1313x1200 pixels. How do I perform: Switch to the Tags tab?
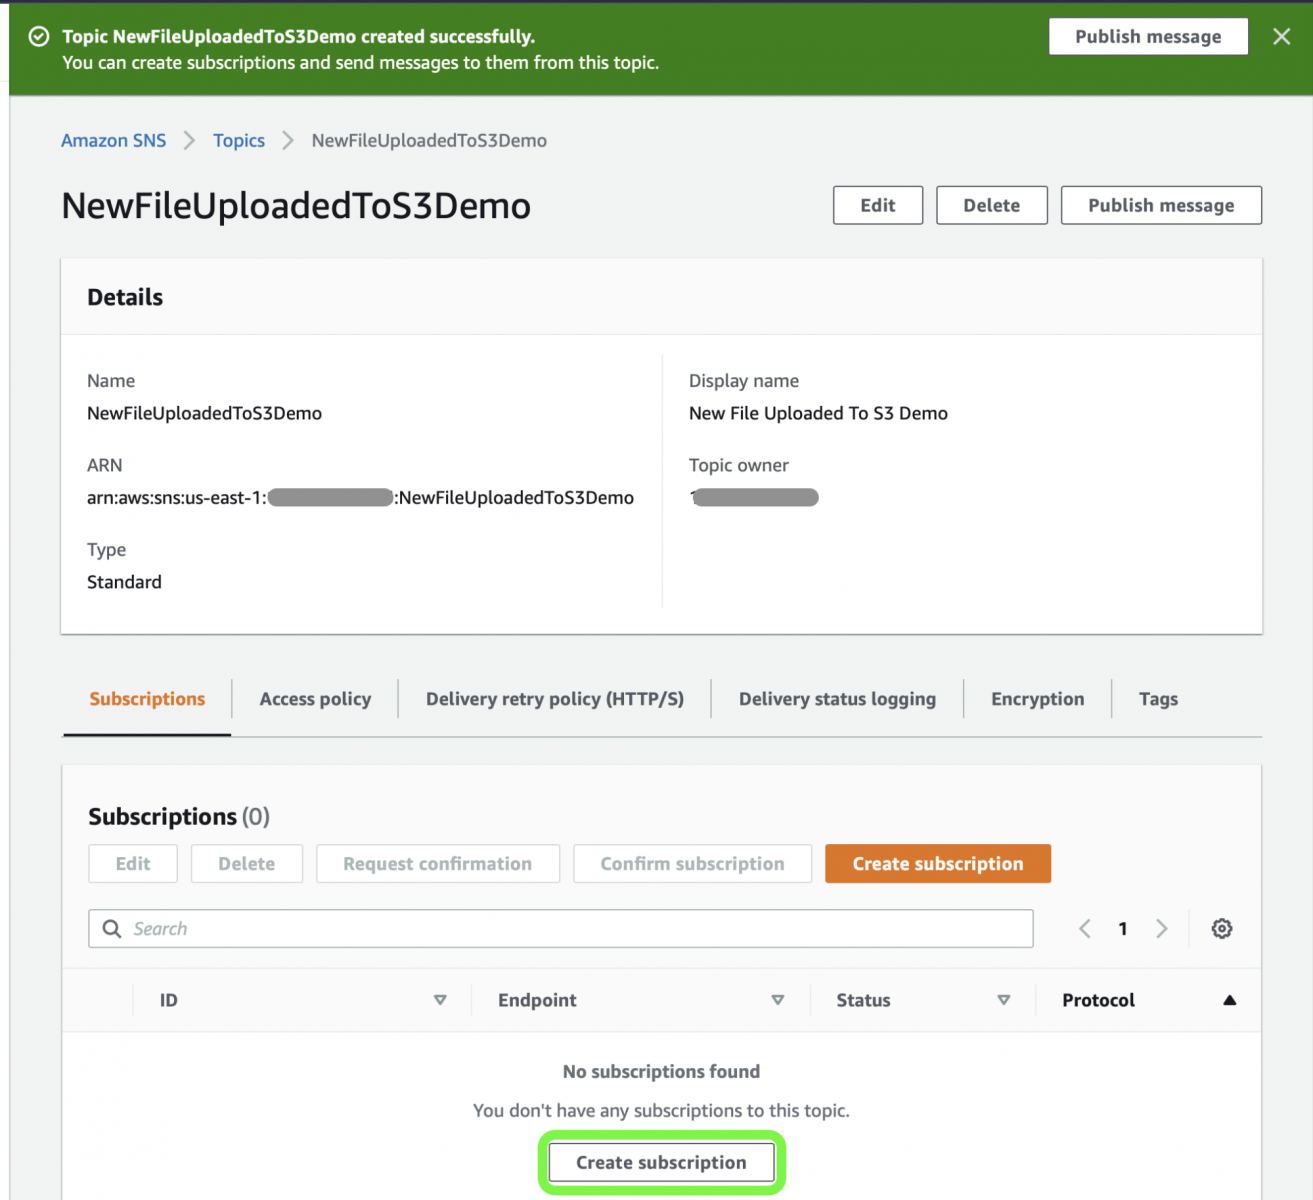[x=1158, y=699]
